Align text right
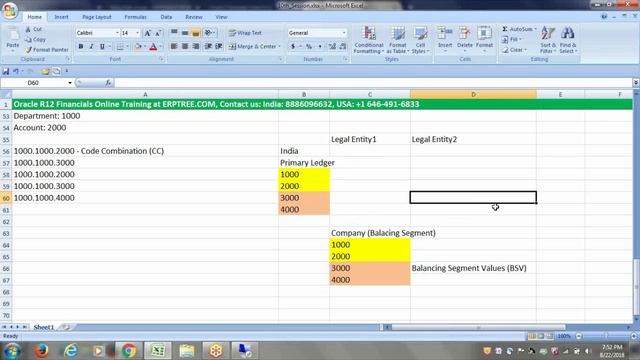Screen dimensions: 640x360 (x=196, y=47)
